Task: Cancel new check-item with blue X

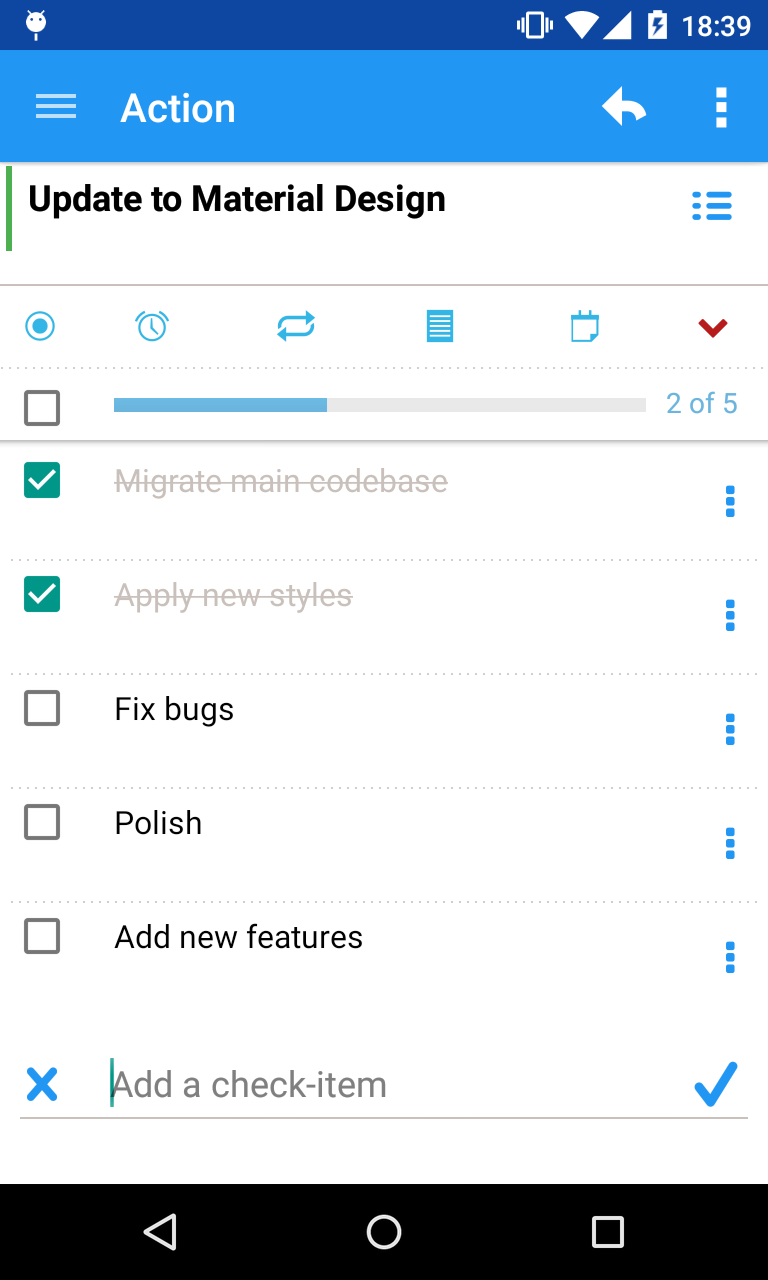Action: 42,1085
